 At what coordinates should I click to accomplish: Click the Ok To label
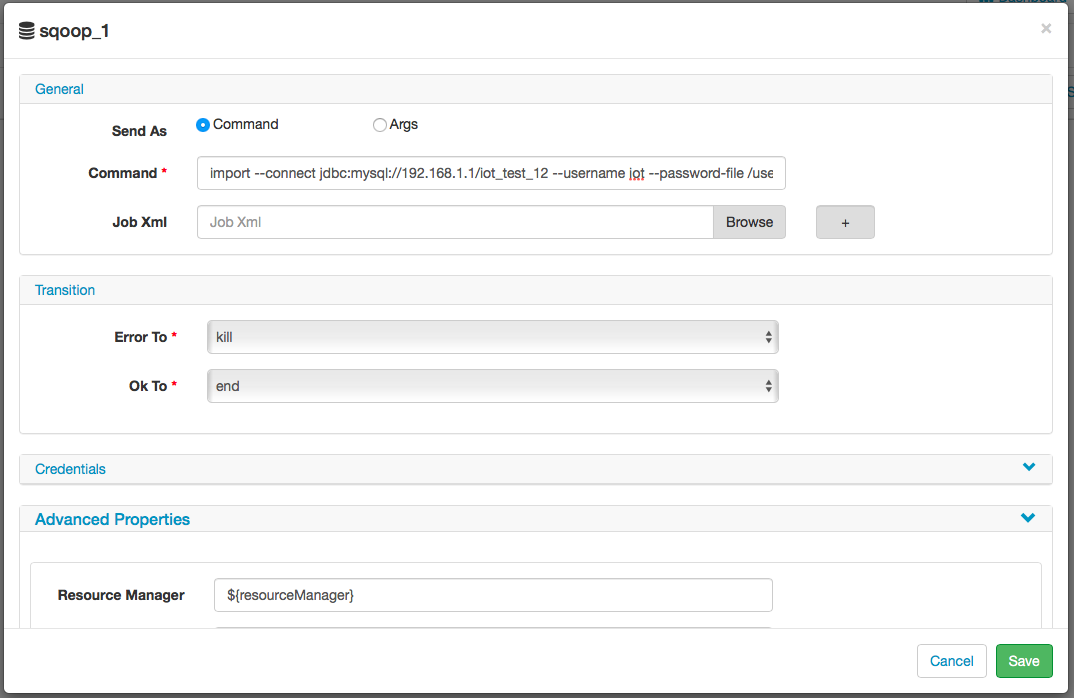coord(148,386)
